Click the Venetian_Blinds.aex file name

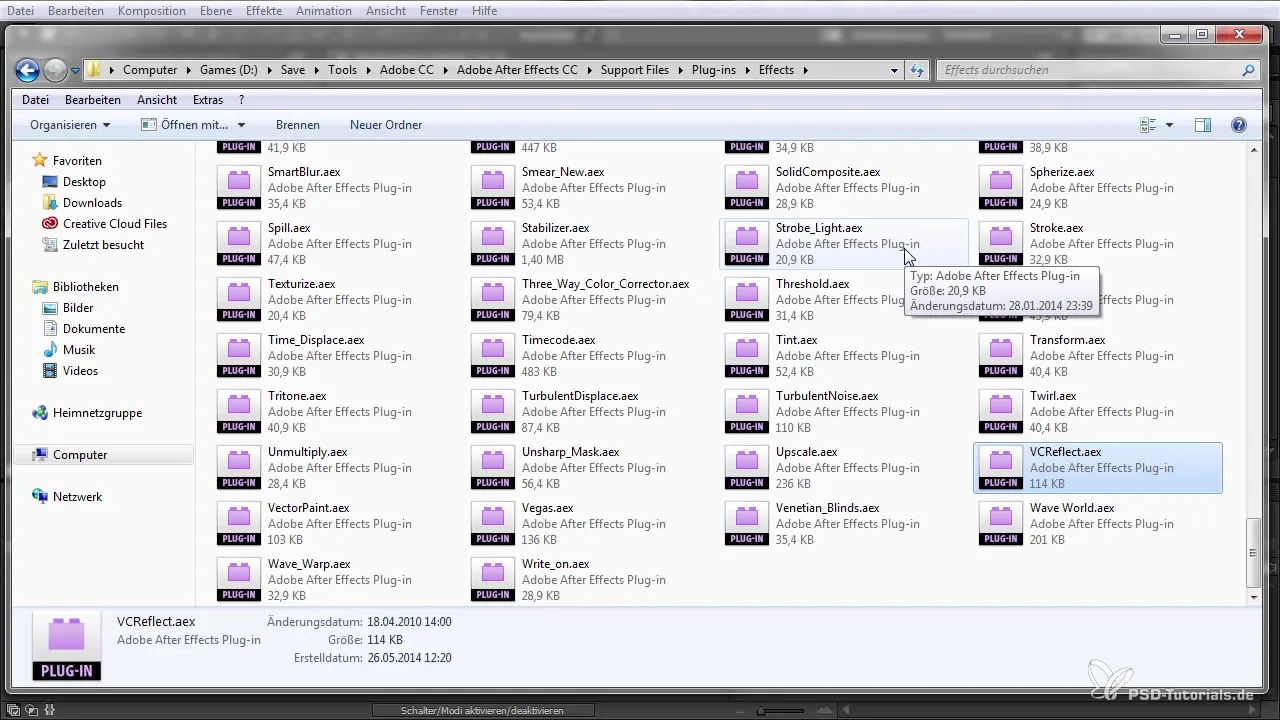(x=827, y=508)
